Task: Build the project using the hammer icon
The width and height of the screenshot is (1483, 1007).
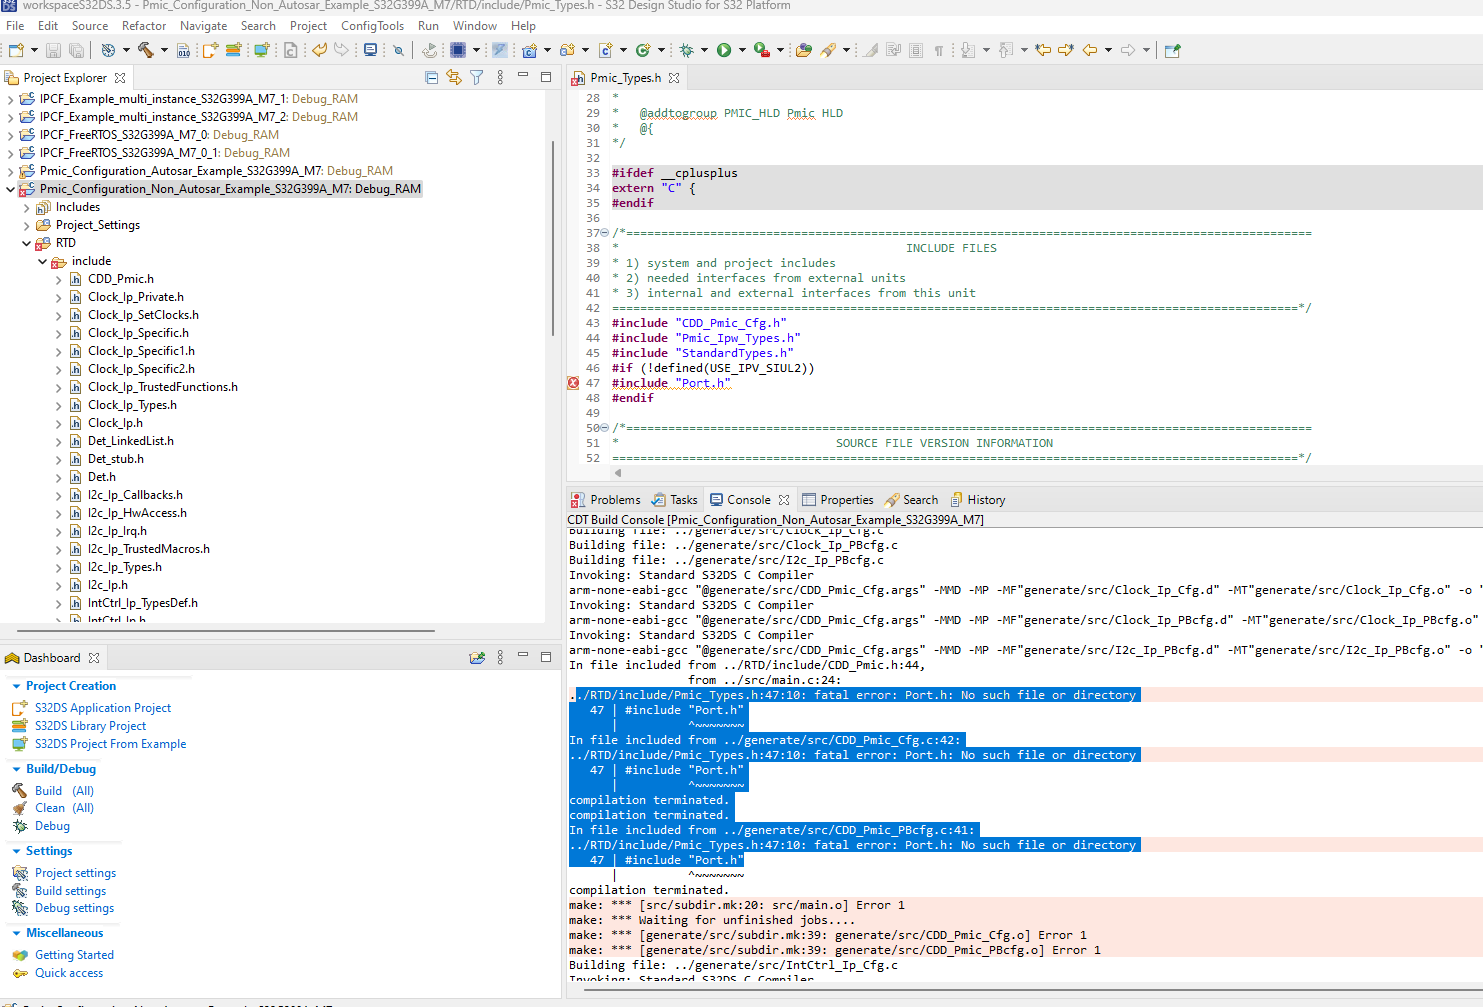Action: click(145, 50)
